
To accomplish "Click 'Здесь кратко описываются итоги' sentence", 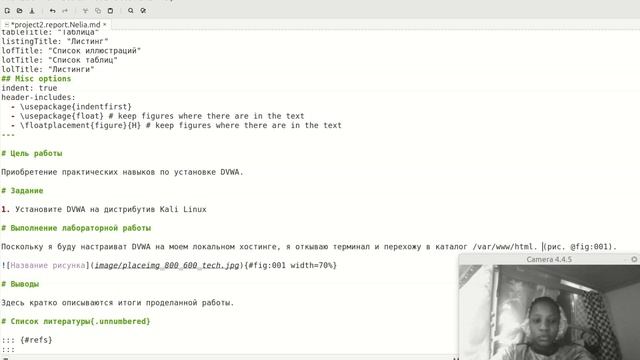I will tap(118, 302).
